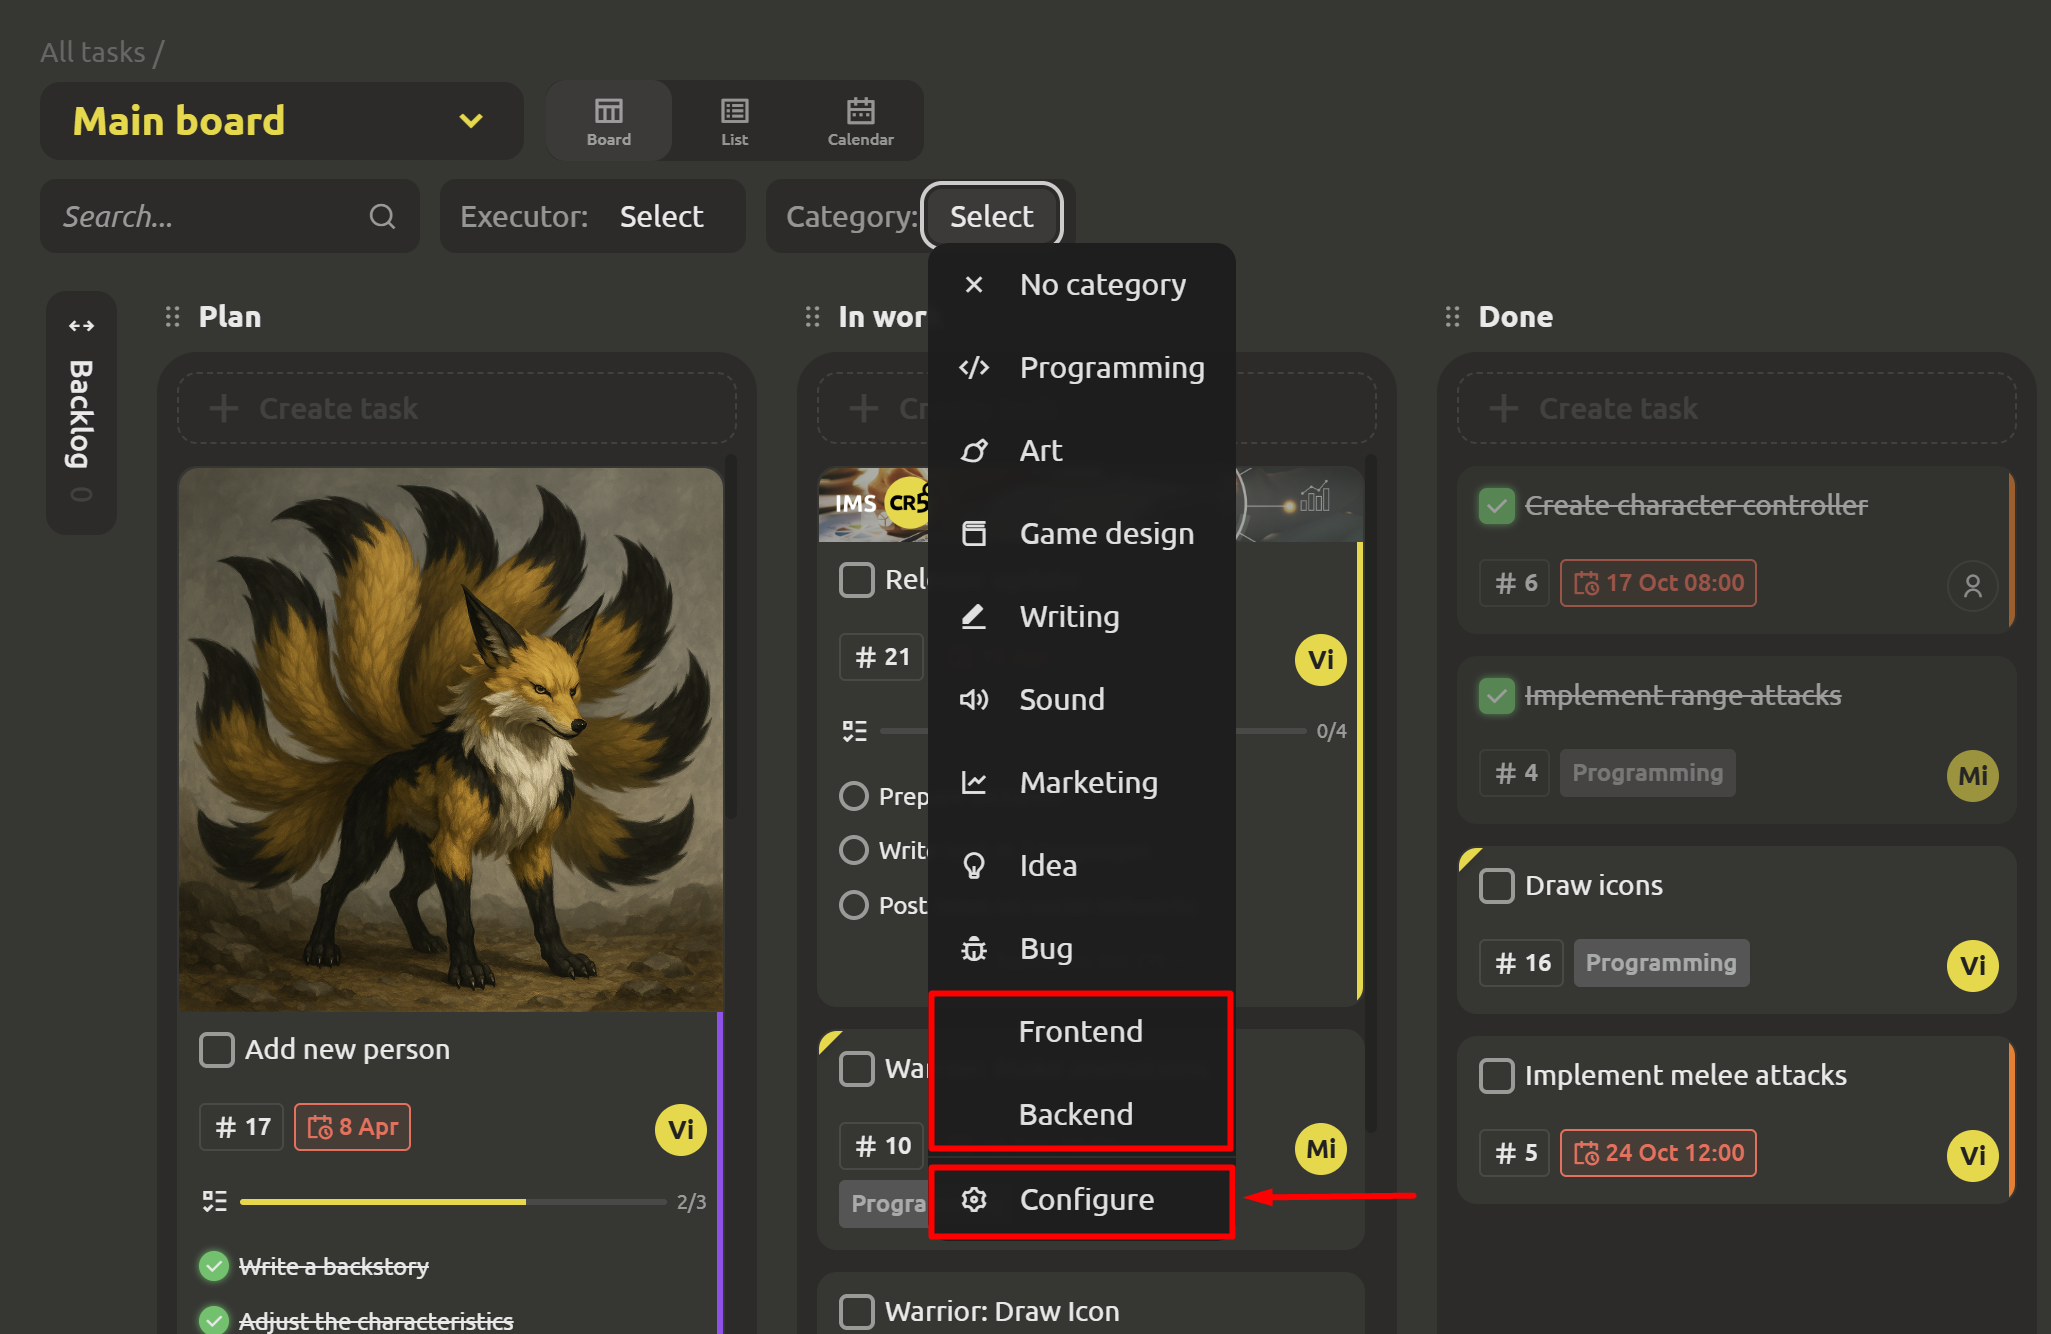Viewport: 2051px width, 1334px height.
Task: Choose the Frontend category
Action: coord(1081,1032)
